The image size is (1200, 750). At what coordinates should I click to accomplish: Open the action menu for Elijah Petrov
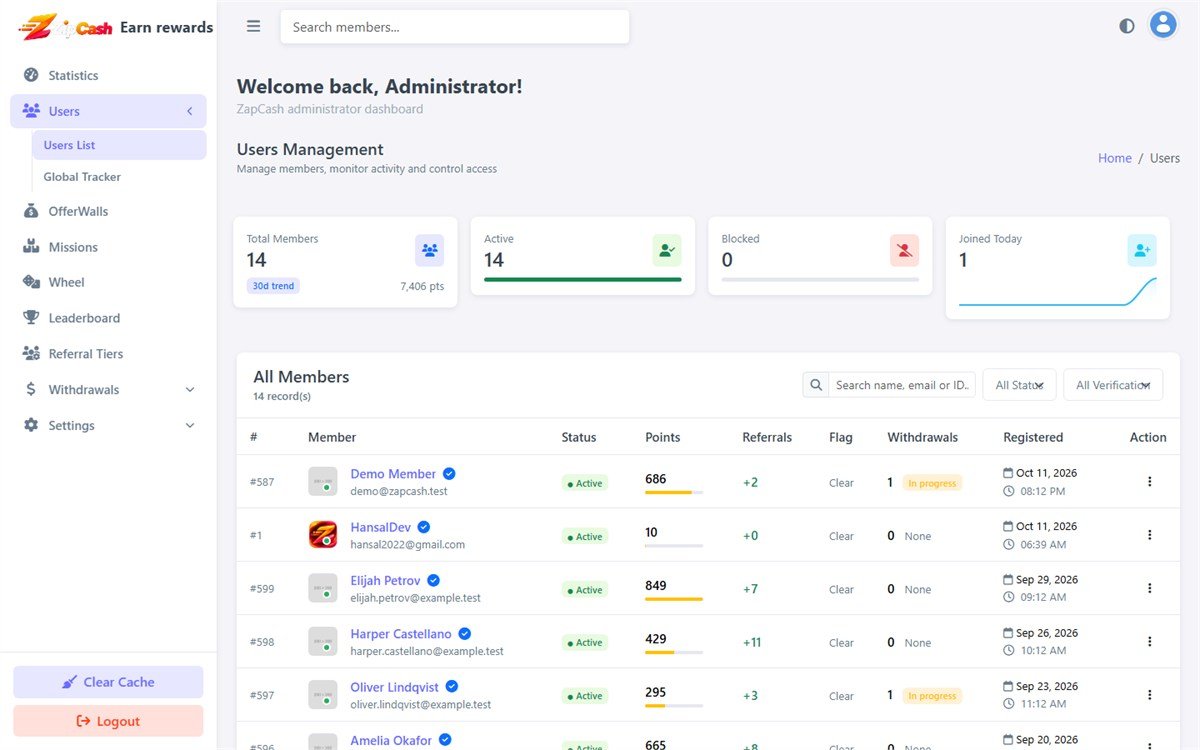[x=1149, y=588]
